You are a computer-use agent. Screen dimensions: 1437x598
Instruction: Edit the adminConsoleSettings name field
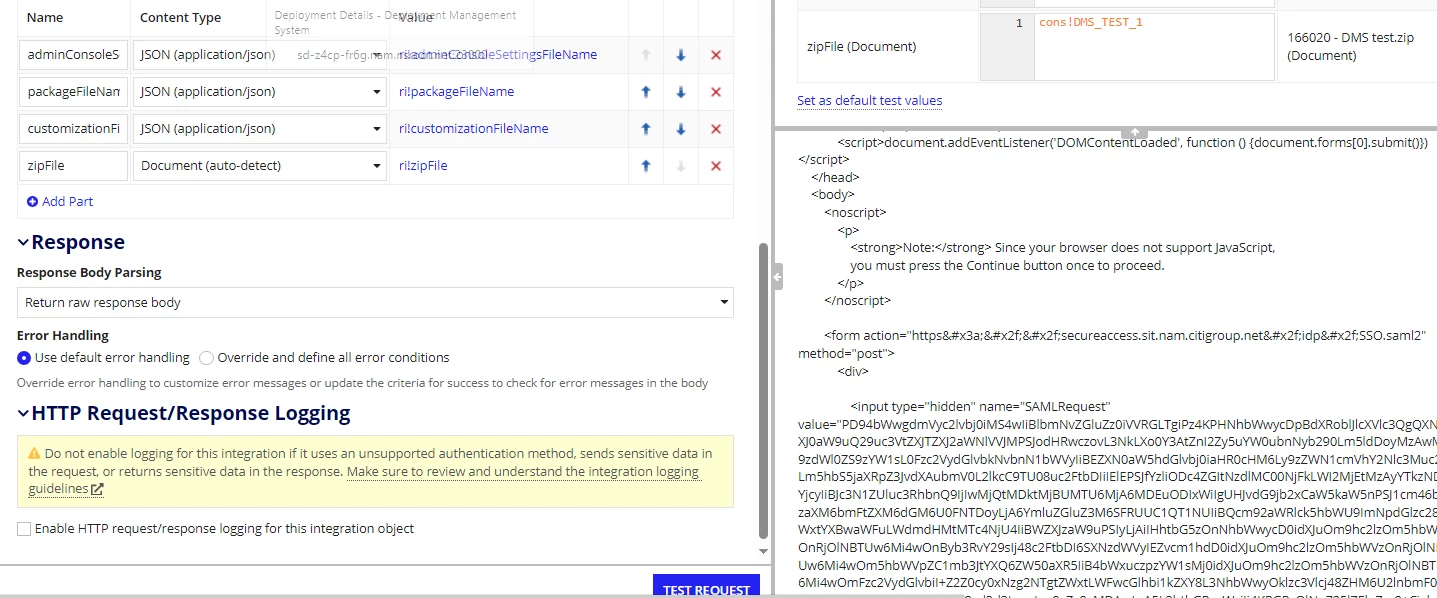[x=73, y=55]
